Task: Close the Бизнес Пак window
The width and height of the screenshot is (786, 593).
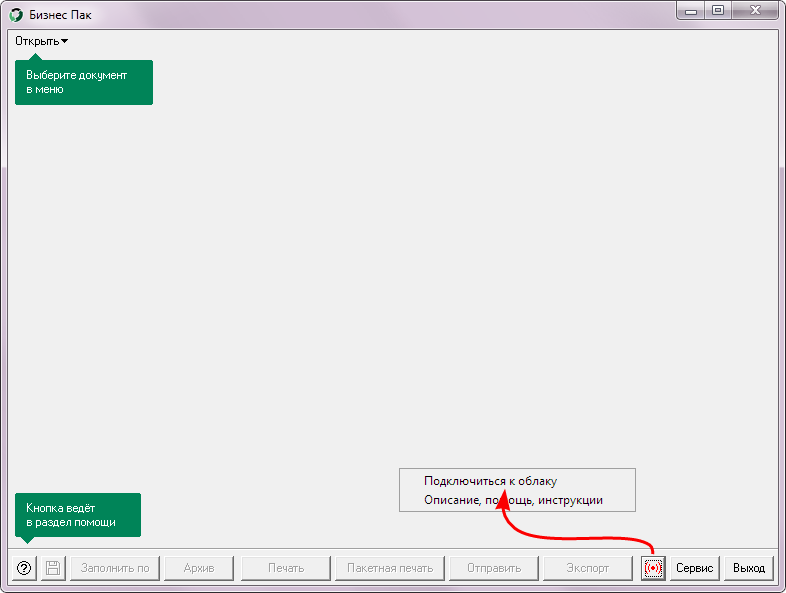Action: click(x=755, y=11)
